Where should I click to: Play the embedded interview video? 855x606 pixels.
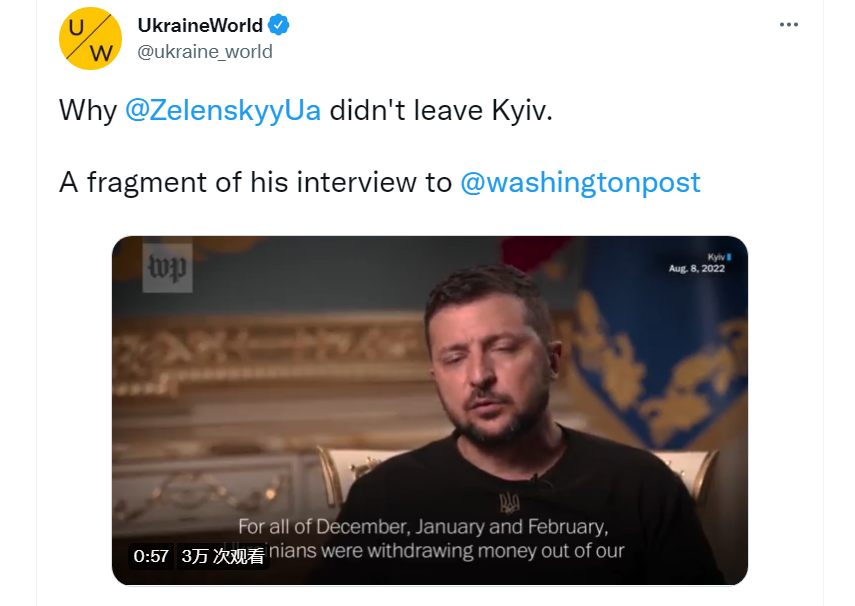(x=430, y=410)
